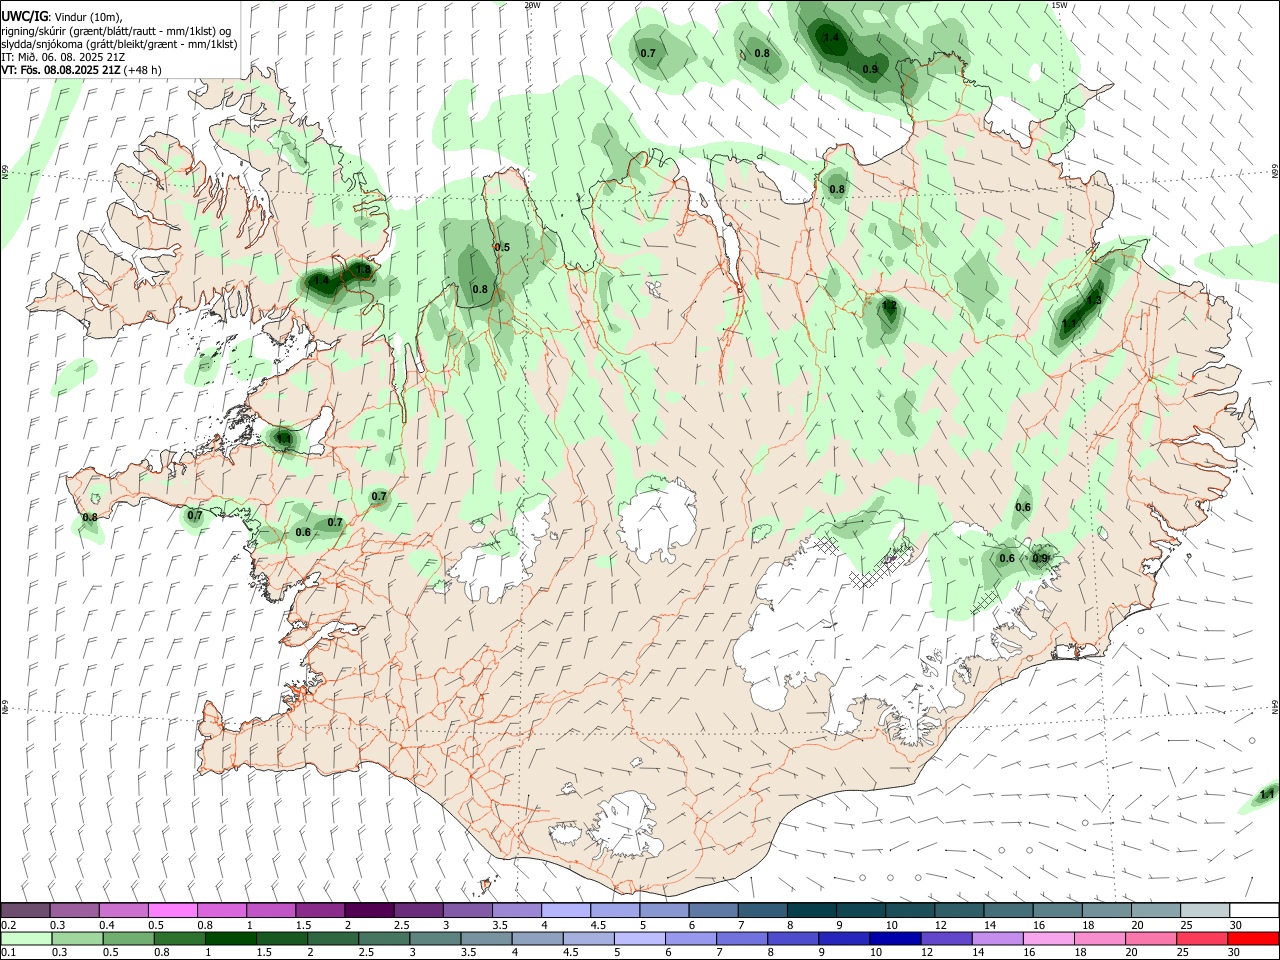Click the palest green 0.1 swatch, lower legend row
1280x960 pixels.
25,938
